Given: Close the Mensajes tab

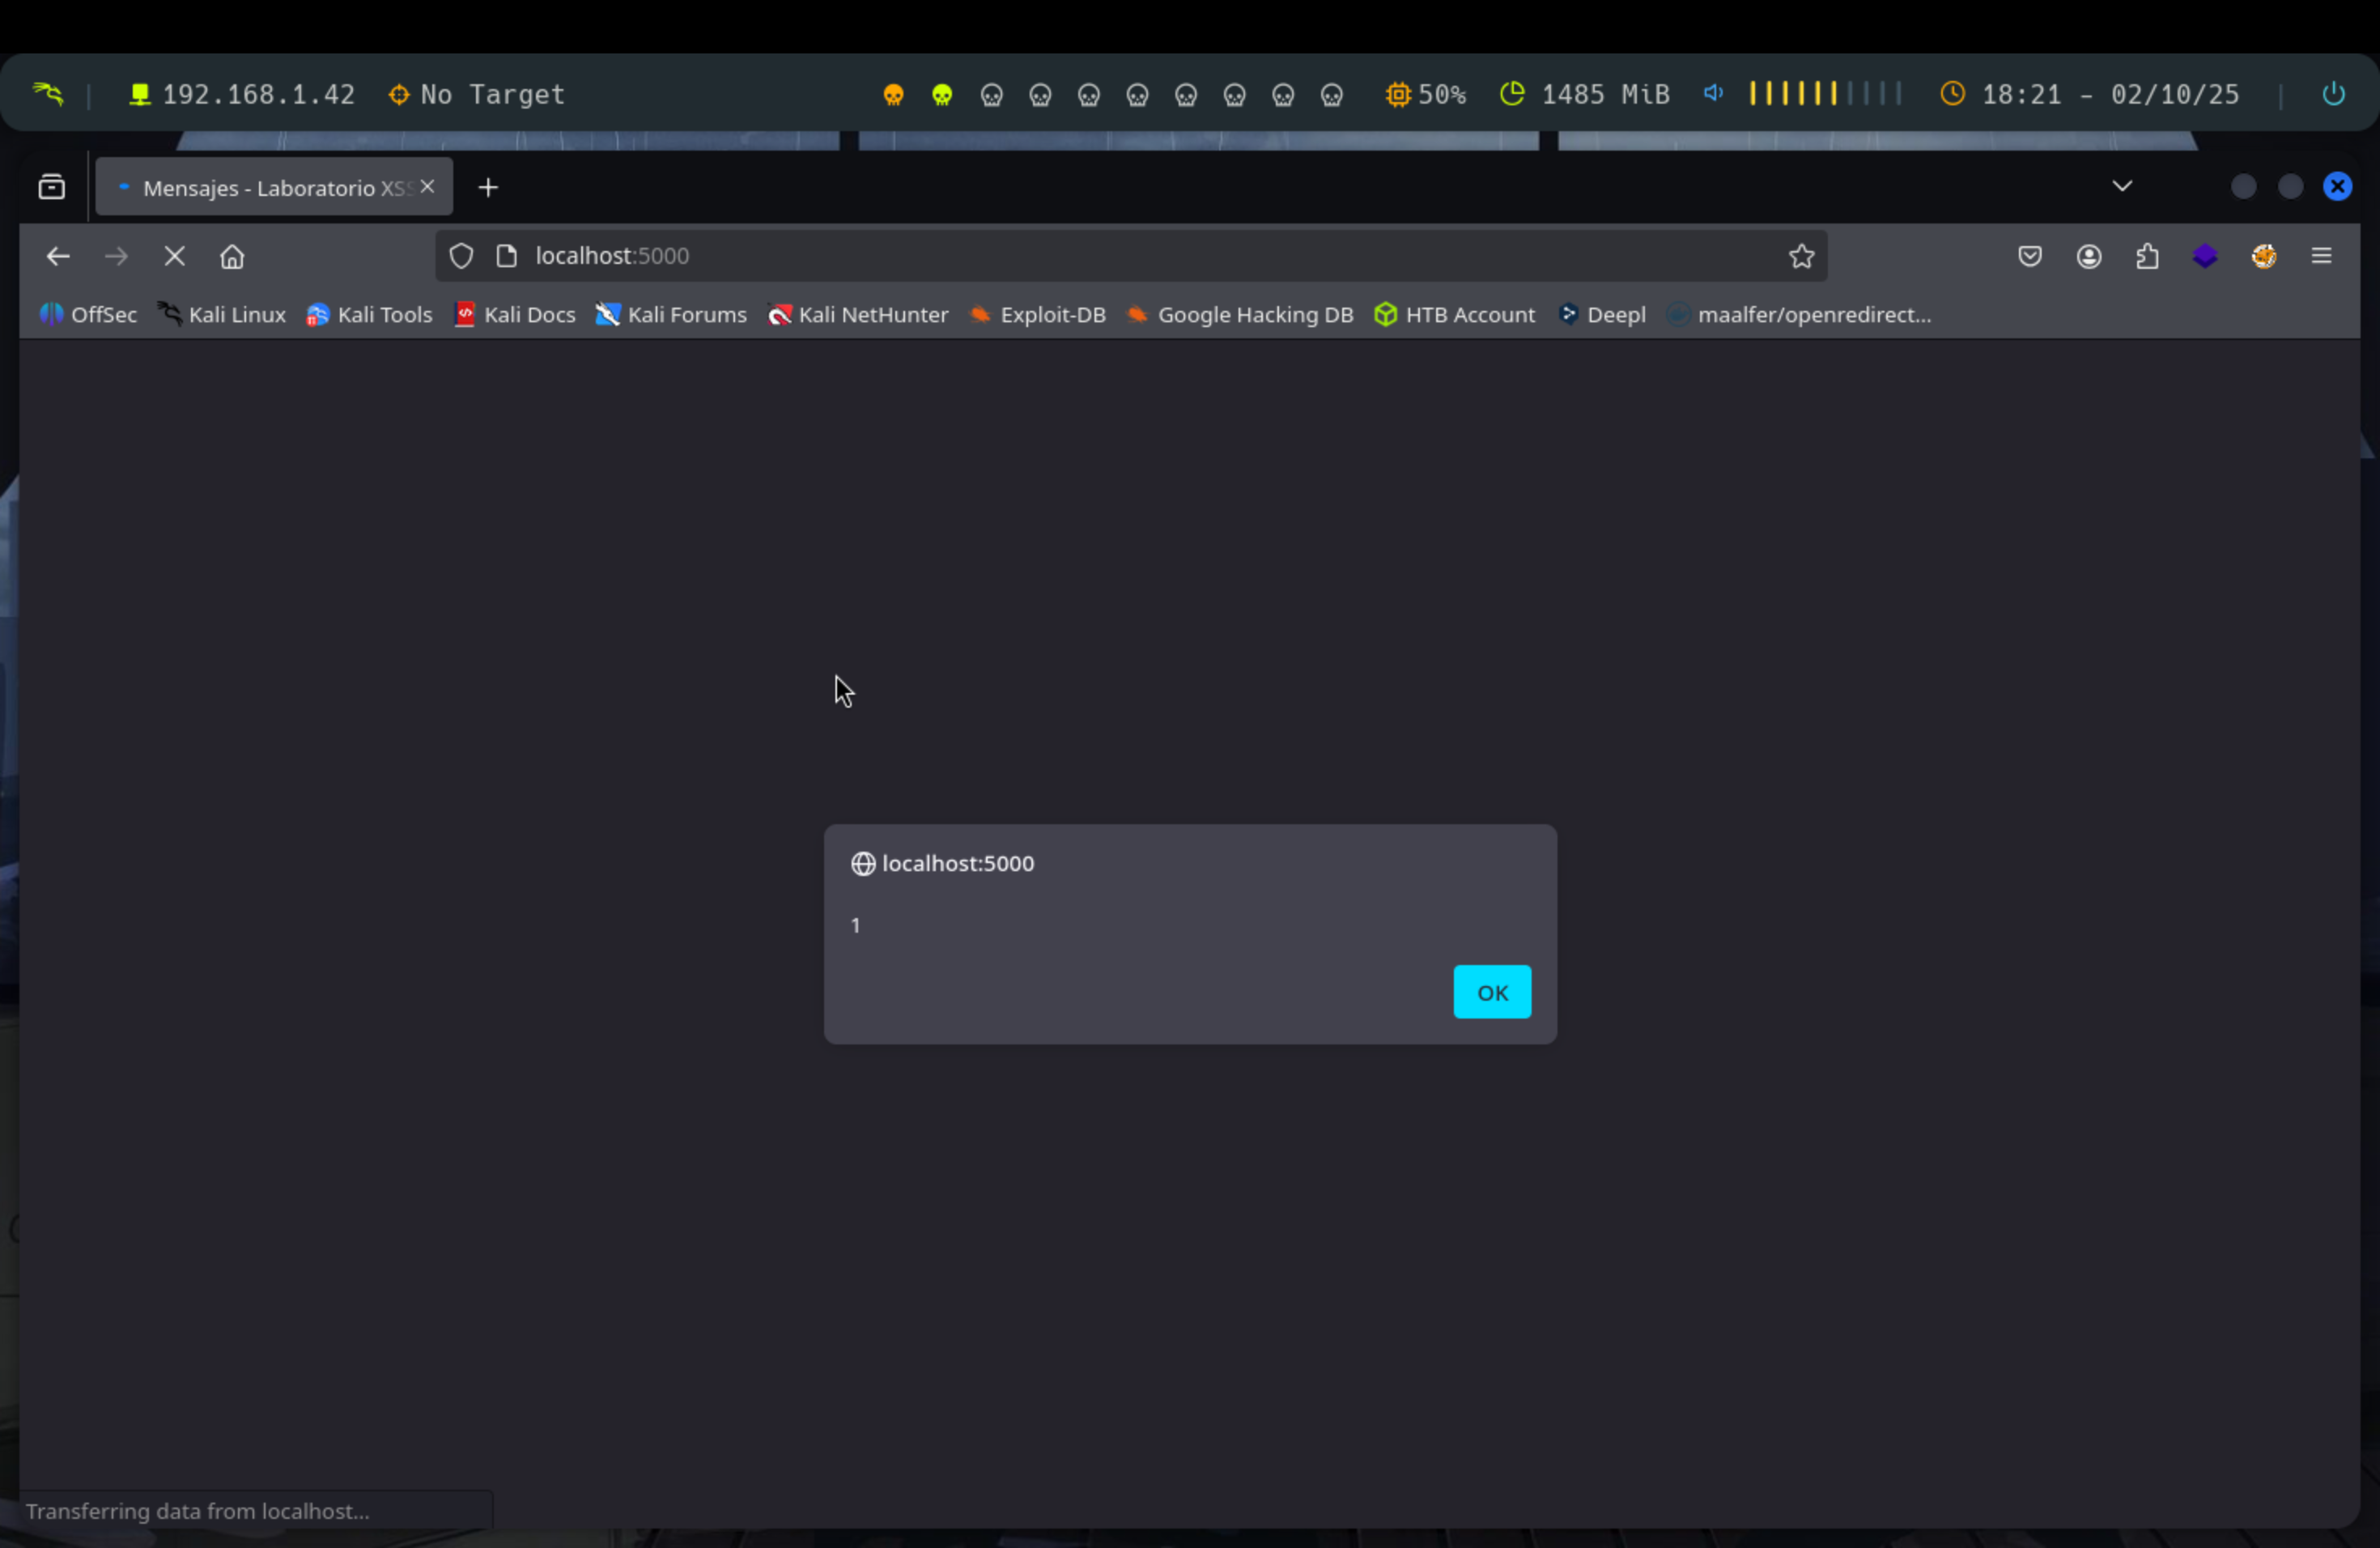Looking at the screenshot, I should (428, 187).
